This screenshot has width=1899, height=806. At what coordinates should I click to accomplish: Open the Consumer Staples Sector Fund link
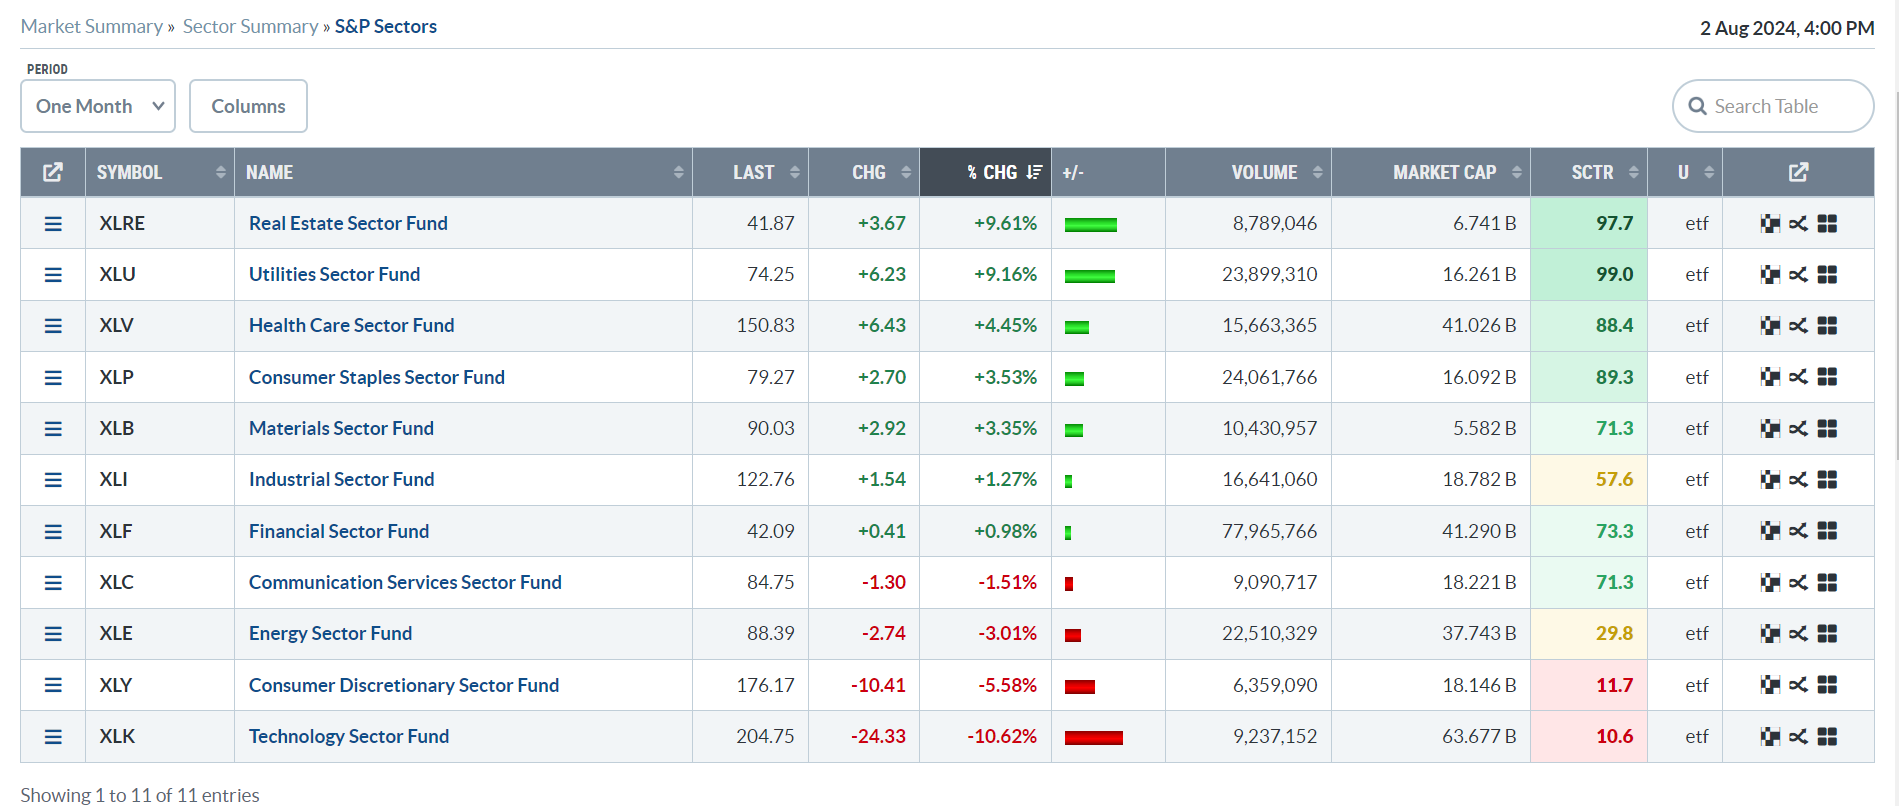[377, 377]
